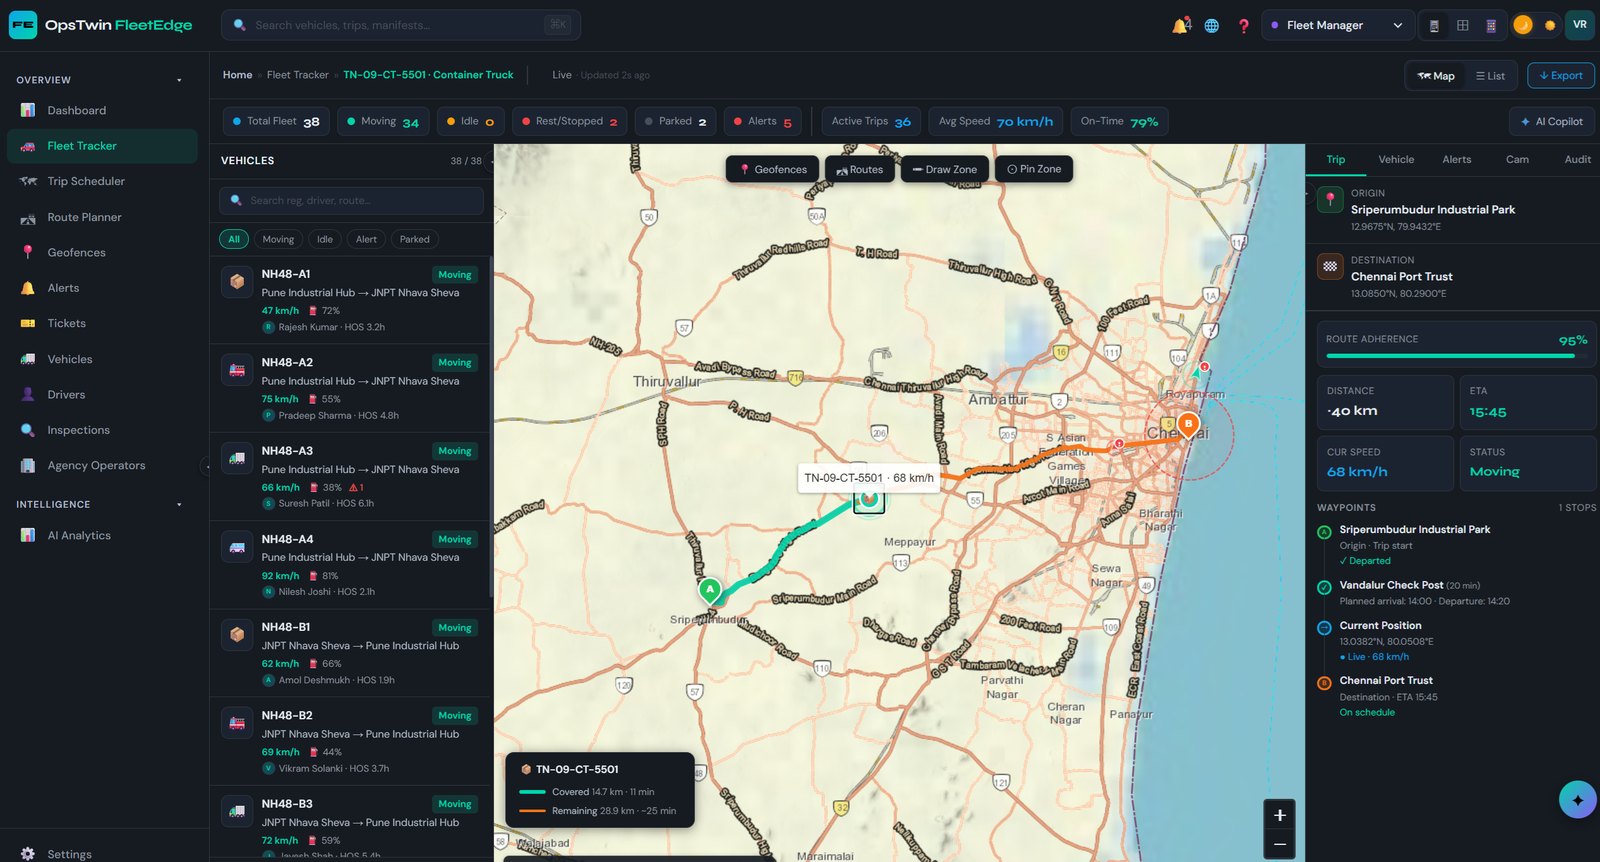Screen dimensions: 1600x862
Task: Open help via the red question mark
Action: click(1243, 26)
